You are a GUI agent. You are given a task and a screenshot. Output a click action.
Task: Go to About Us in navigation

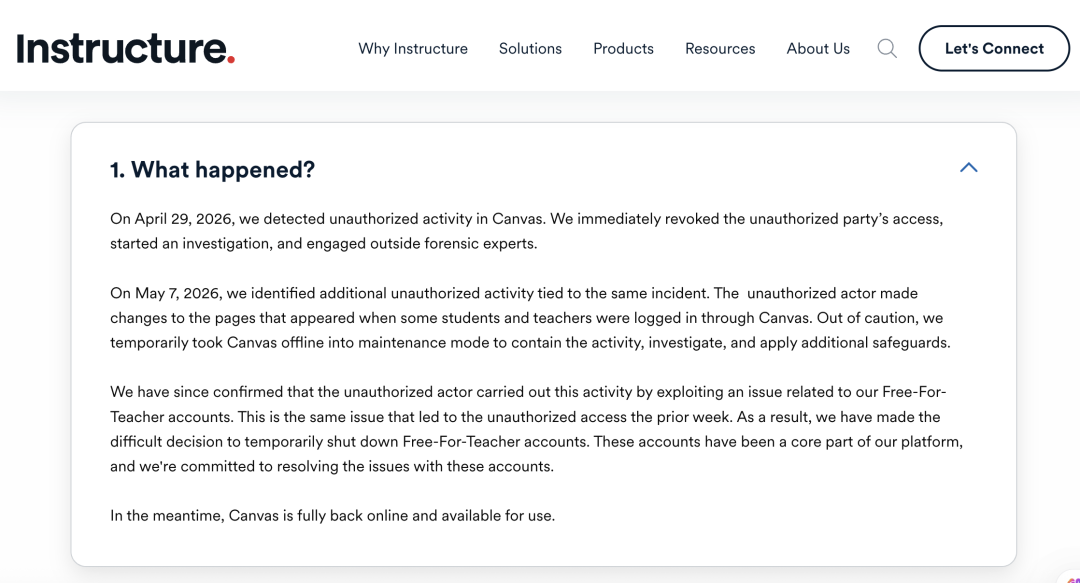point(818,48)
